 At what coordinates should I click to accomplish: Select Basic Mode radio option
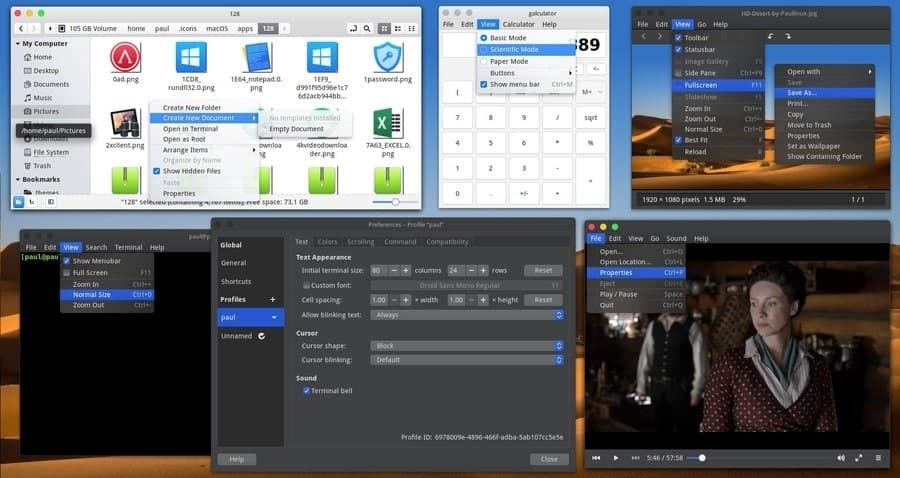click(x=483, y=37)
